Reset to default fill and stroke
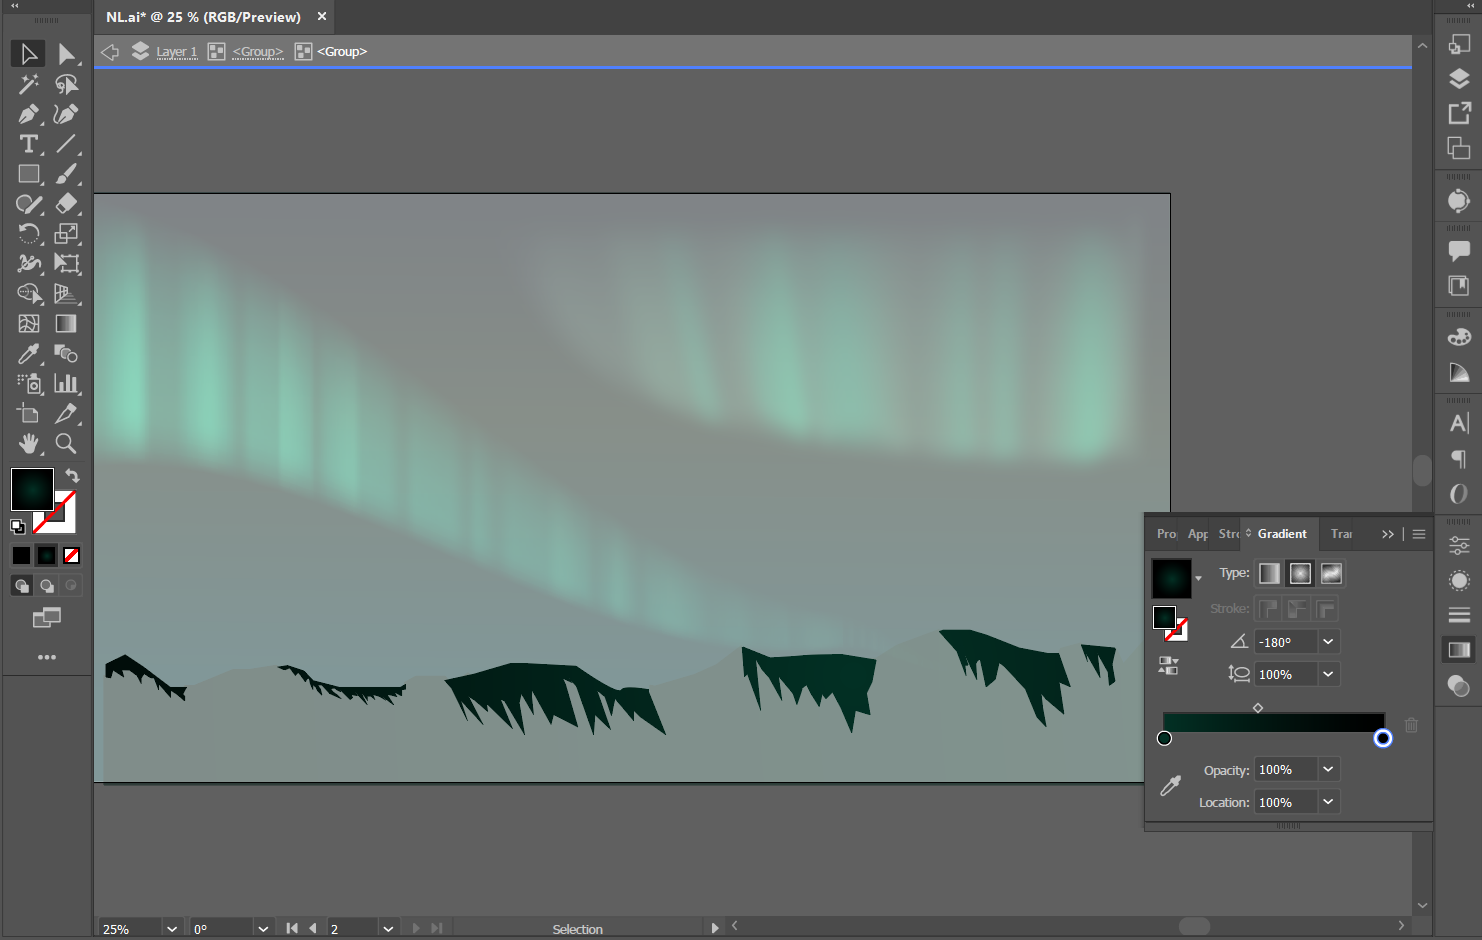1482x940 pixels. pos(18,527)
